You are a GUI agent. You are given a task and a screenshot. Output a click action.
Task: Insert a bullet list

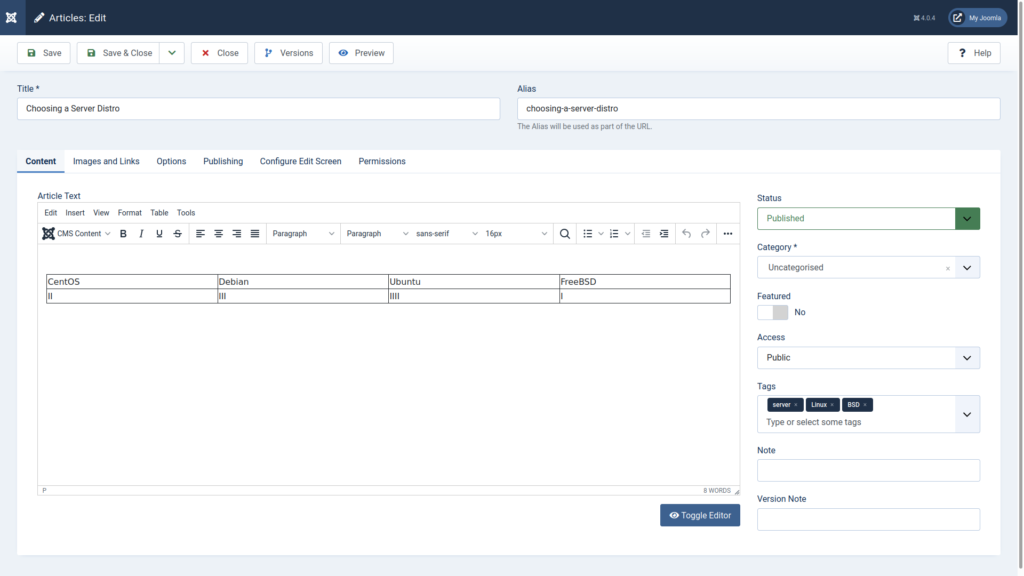pos(588,234)
